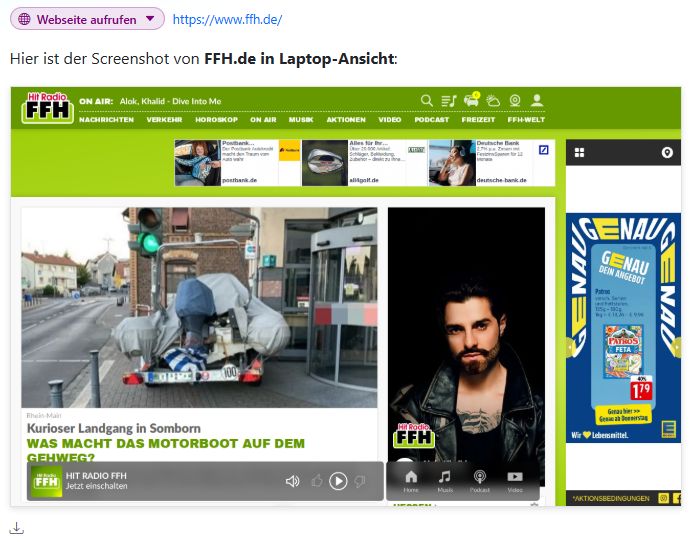The image size is (697, 542).
Task: Click the globe icon on Webseite aufrufen
Action: pyautogui.click(x=24, y=19)
